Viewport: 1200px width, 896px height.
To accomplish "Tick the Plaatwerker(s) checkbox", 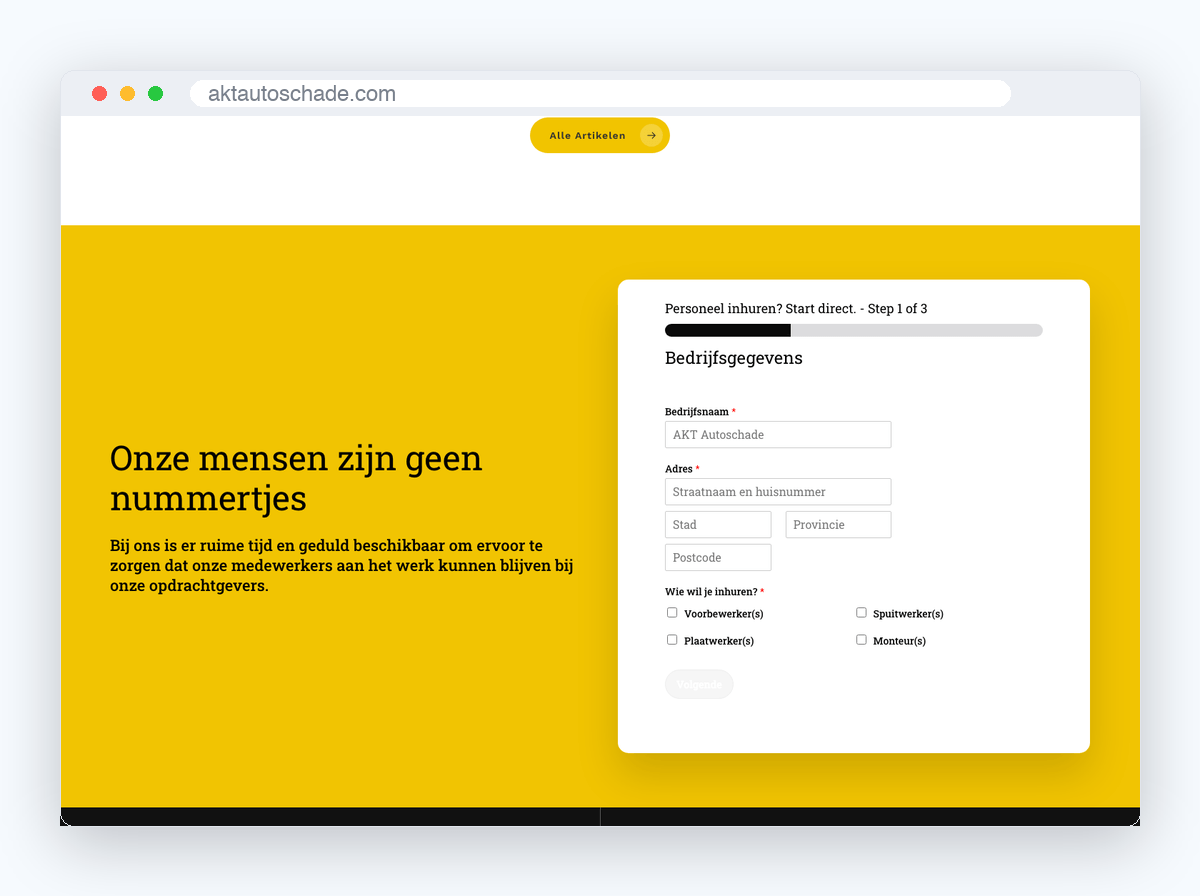I will 672,640.
